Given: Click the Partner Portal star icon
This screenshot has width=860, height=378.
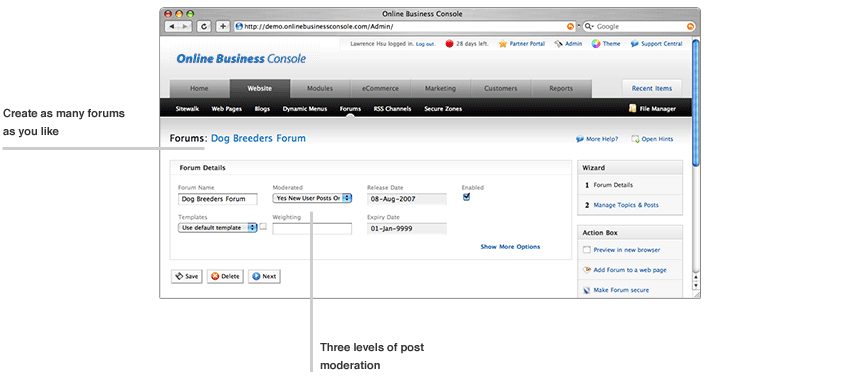Looking at the screenshot, I should click(x=502, y=44).
